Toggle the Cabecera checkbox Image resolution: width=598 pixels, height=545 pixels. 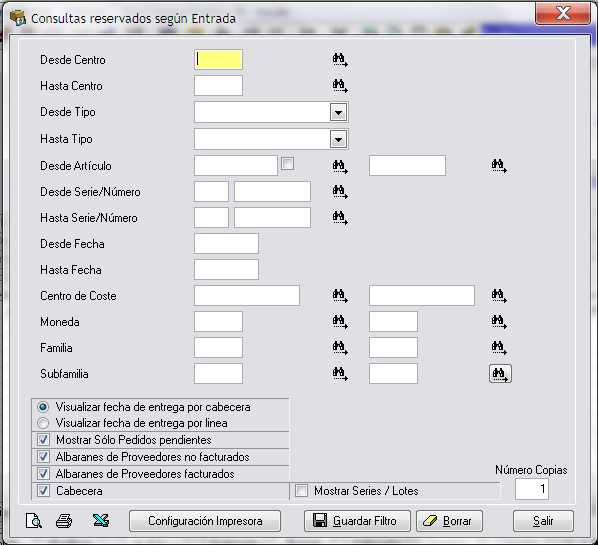[43, 491]
